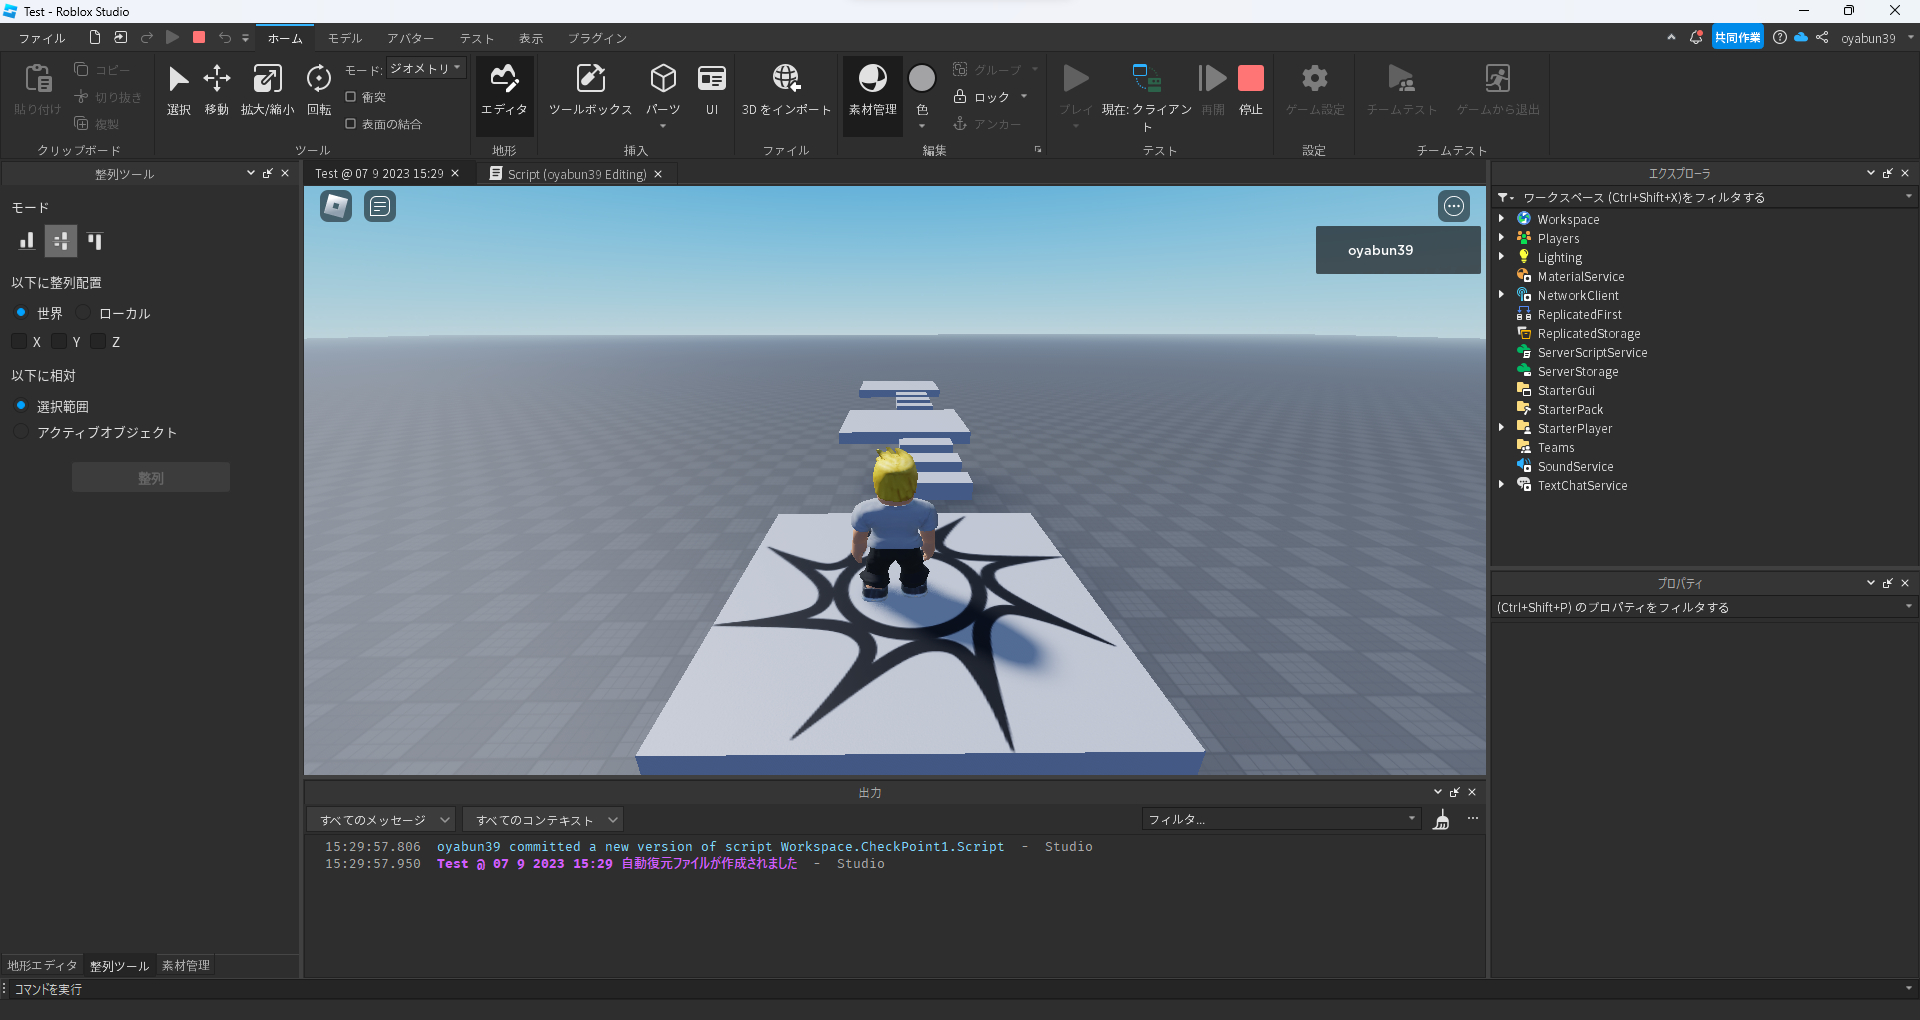Image resolution: width=1920 pixels, height=1020 pixels.
Task: Open the すべてのメッセージ dropdown
Action: [381, 820]
